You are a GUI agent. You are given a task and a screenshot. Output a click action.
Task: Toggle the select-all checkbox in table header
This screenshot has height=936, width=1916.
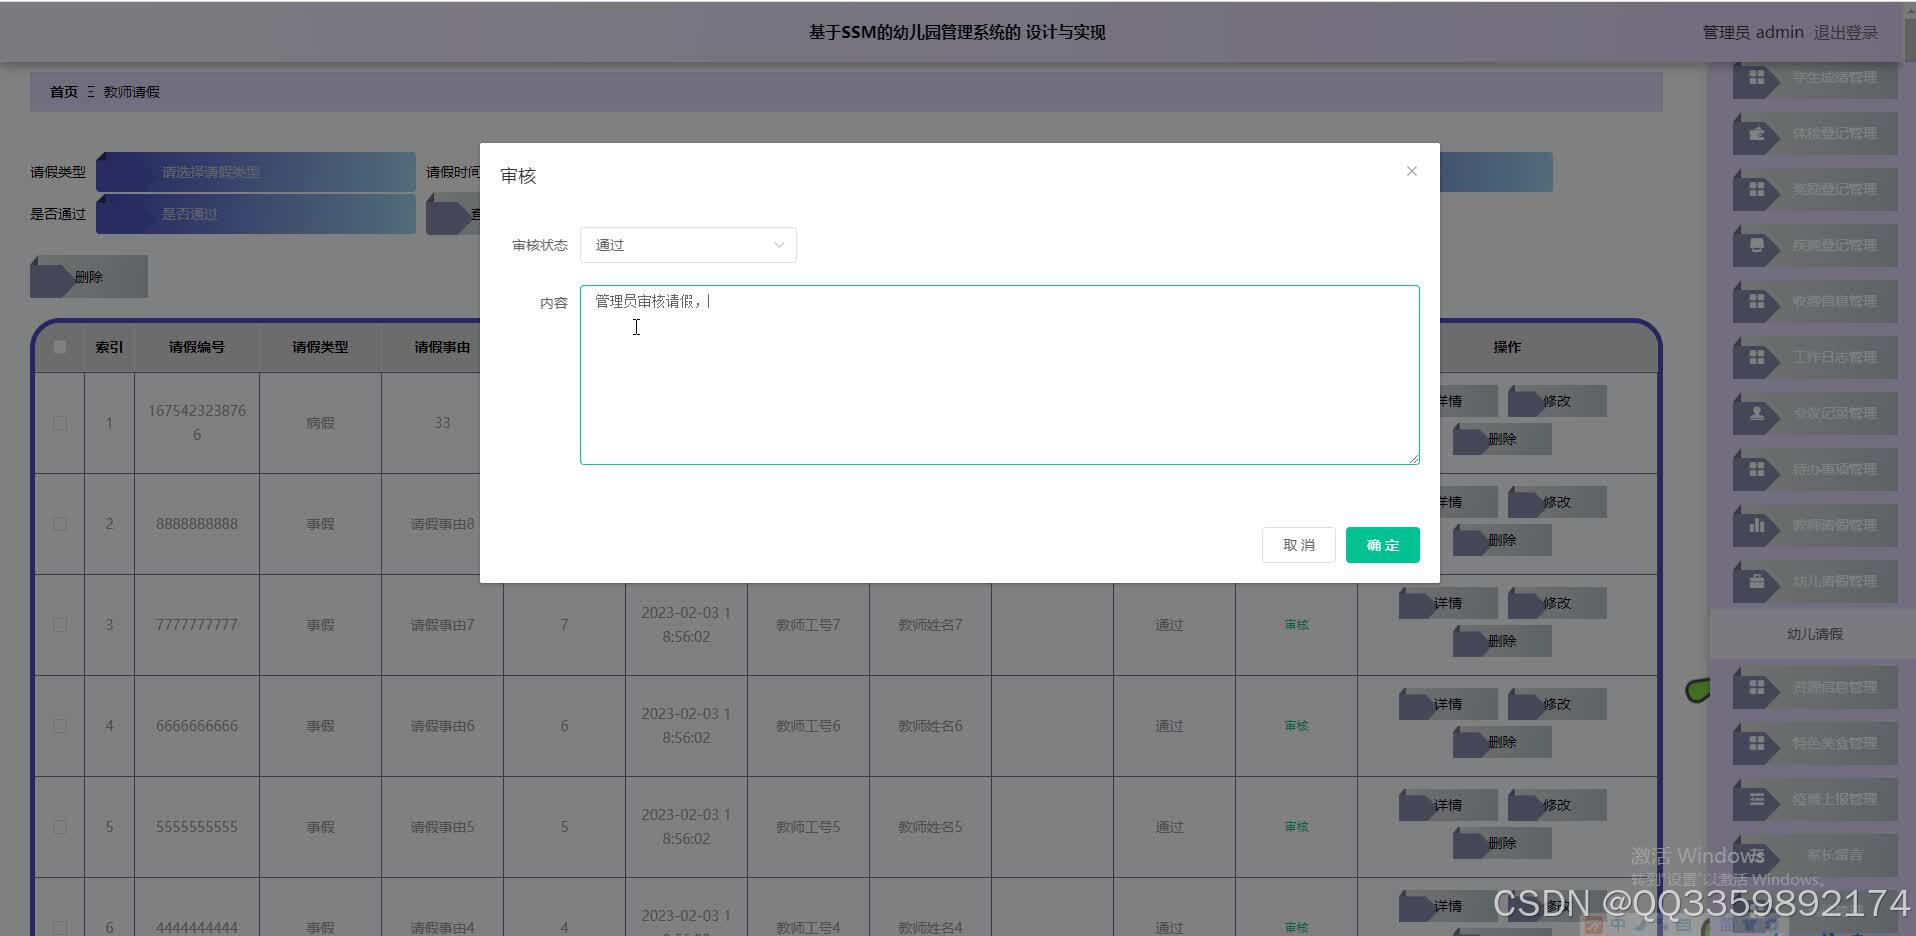click(60, 347)
